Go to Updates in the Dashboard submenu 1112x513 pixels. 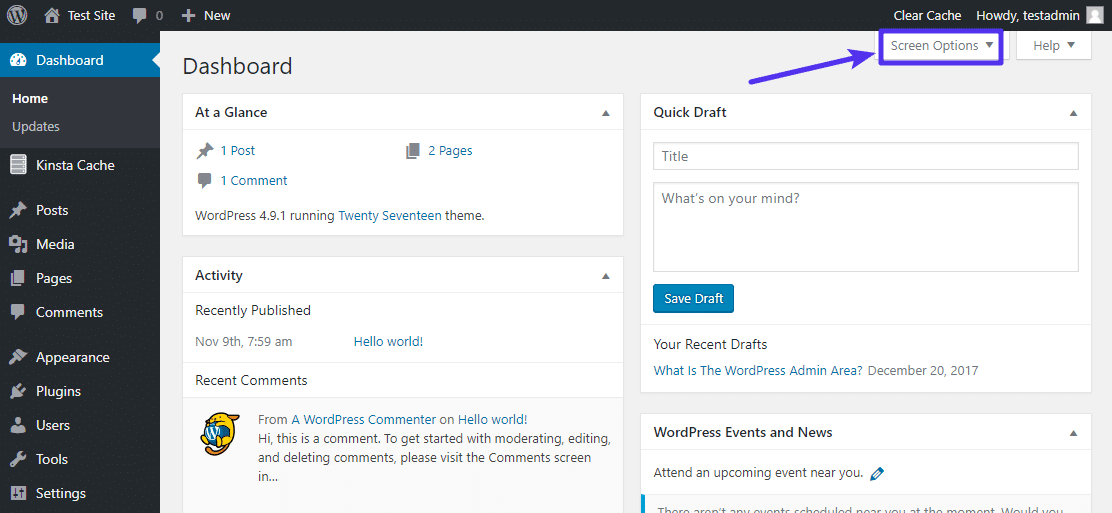[36, 127]
